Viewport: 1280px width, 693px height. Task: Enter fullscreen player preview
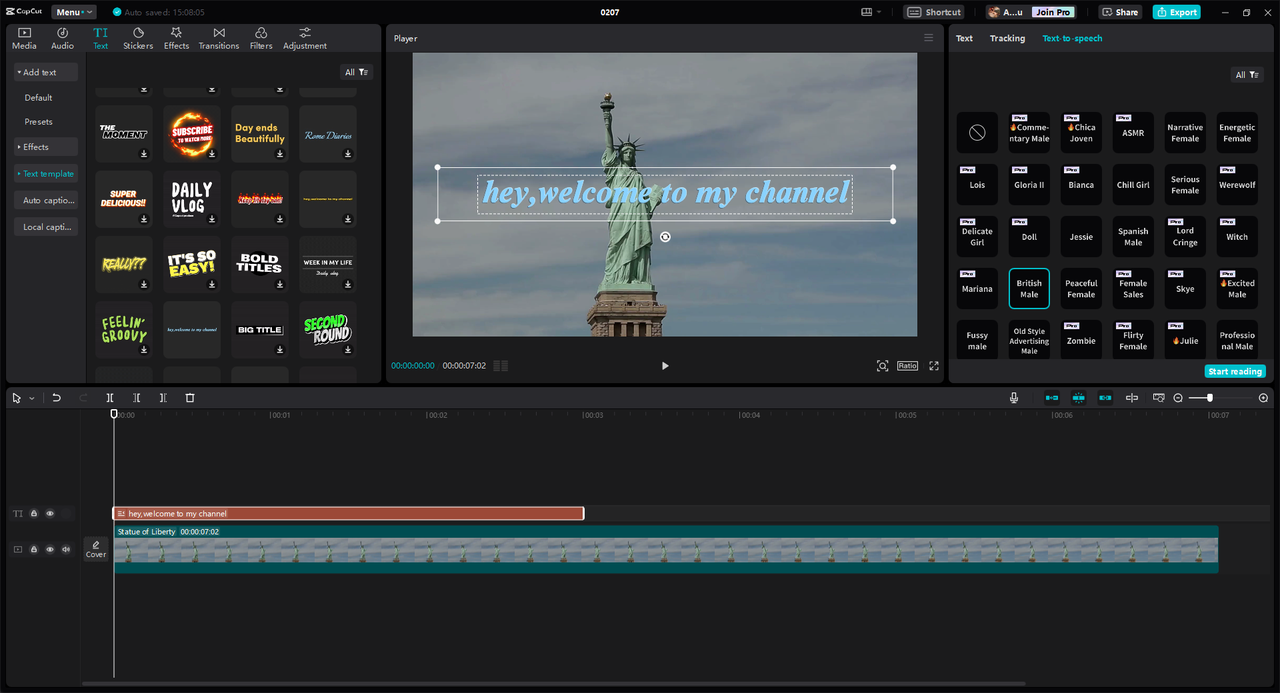[x=934, y=366]
